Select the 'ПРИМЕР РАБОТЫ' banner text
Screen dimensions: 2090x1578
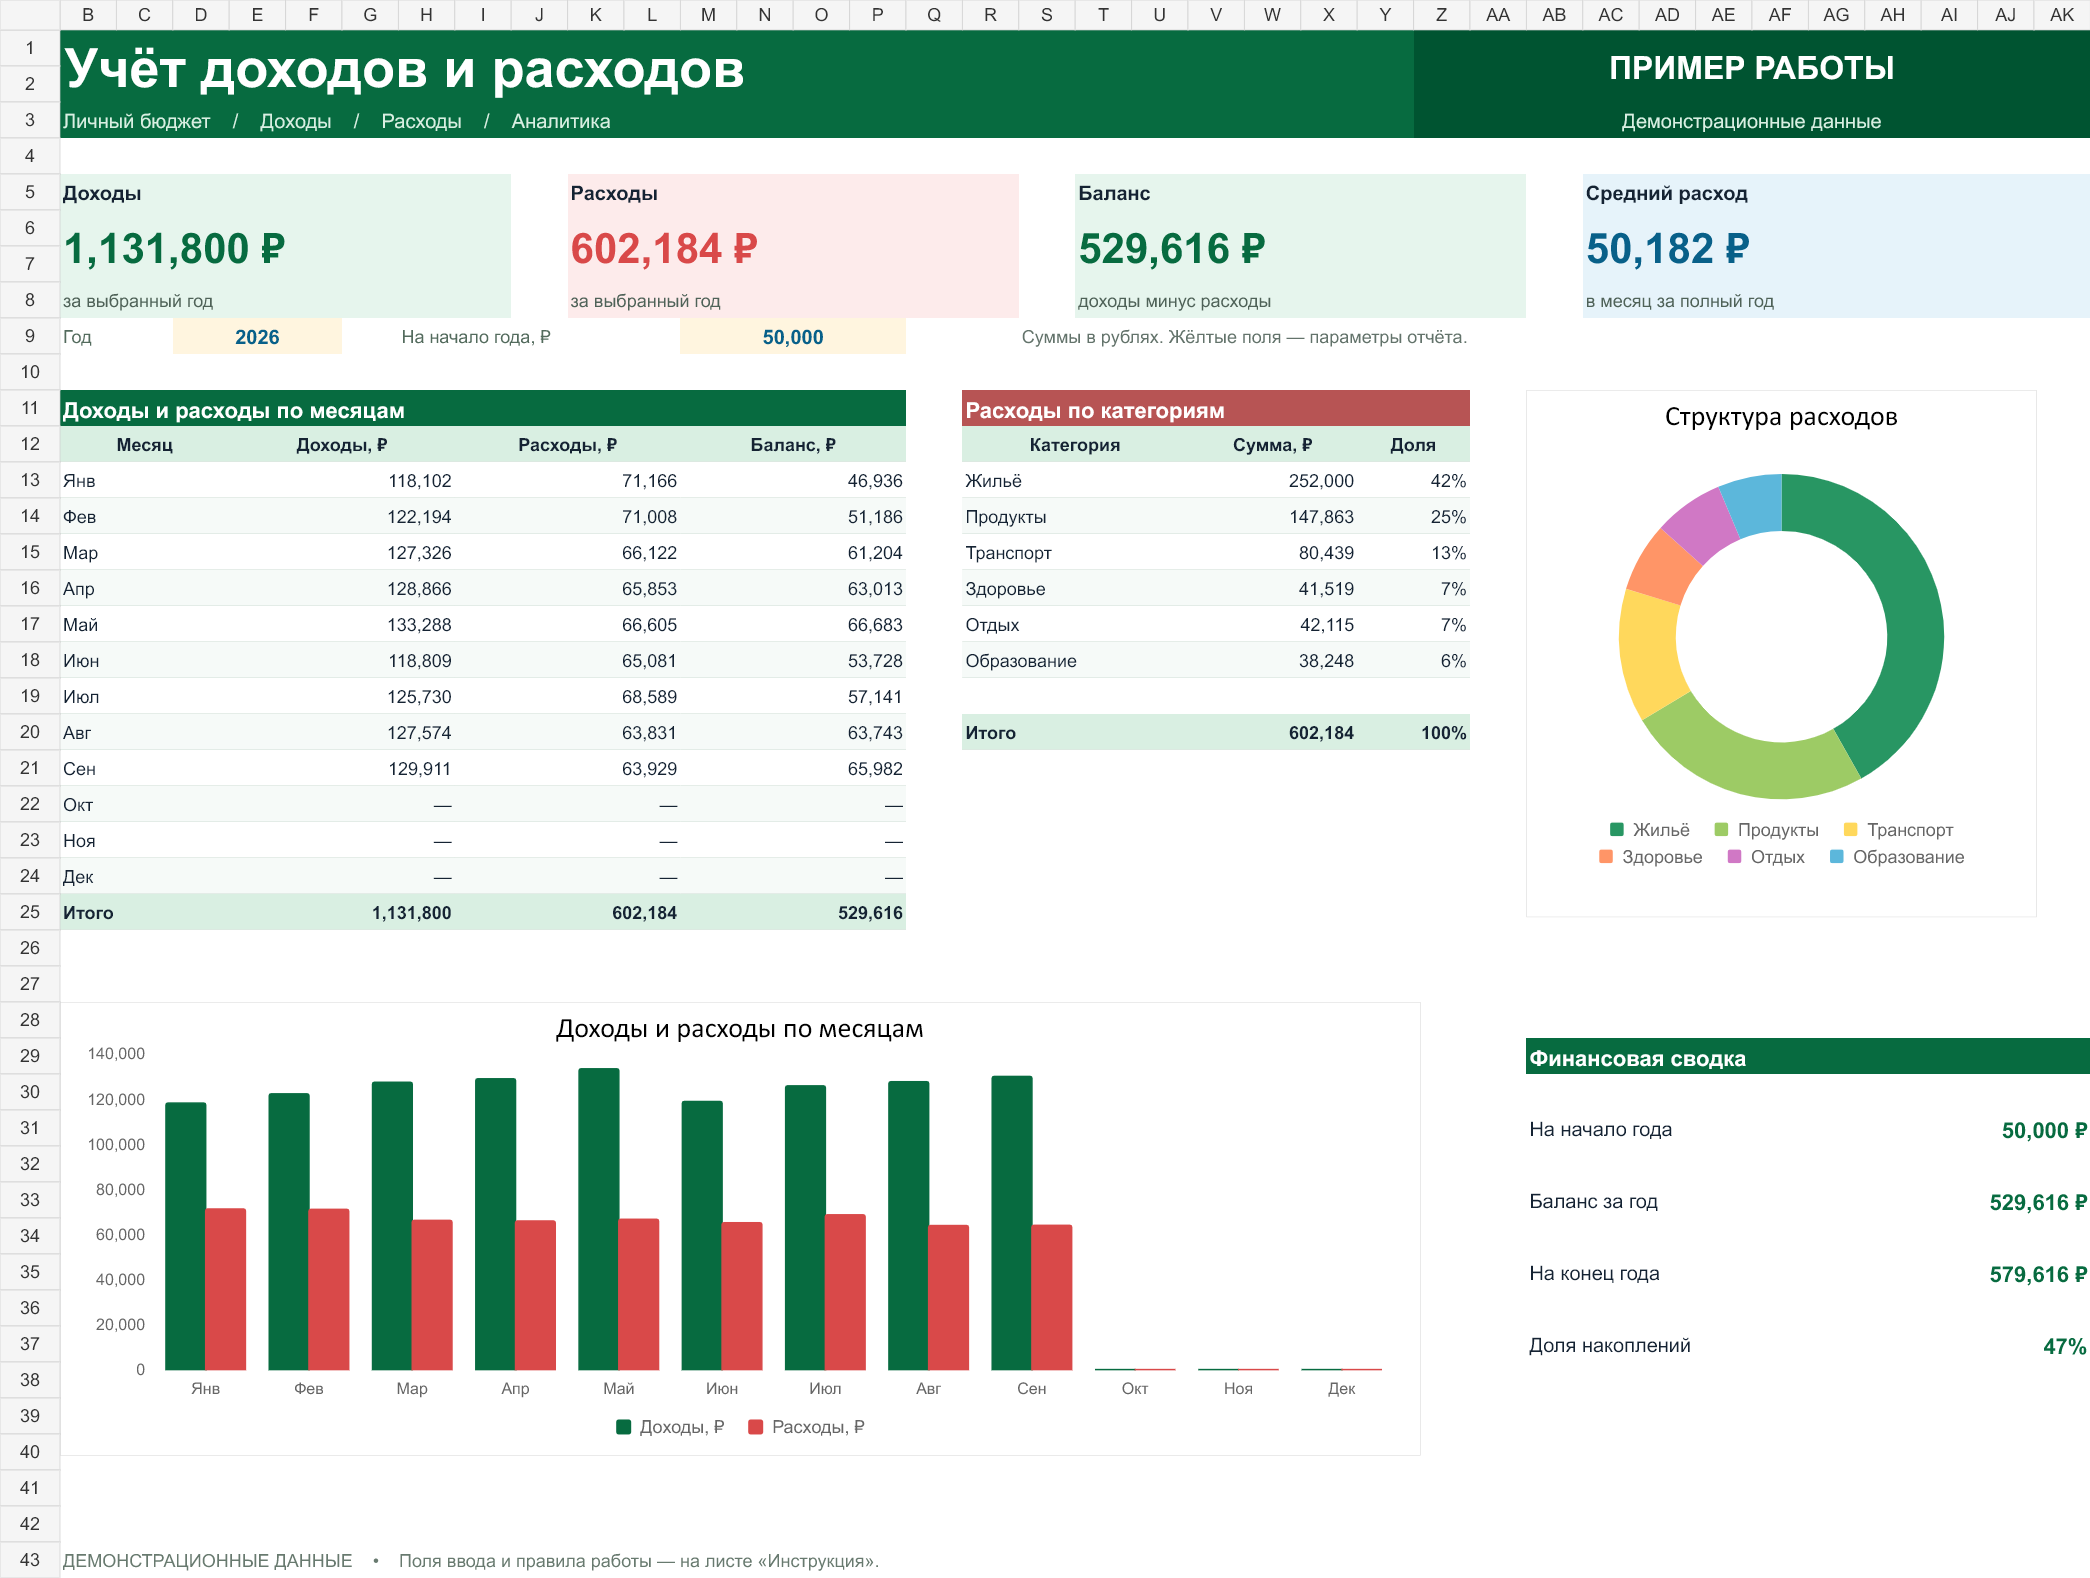1751,67
